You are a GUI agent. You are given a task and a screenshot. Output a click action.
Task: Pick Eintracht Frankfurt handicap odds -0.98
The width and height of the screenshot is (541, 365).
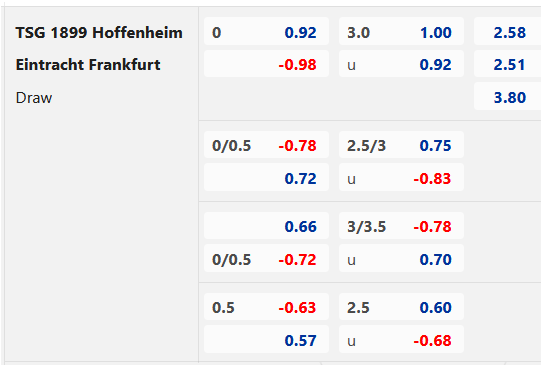coord(266,65)
